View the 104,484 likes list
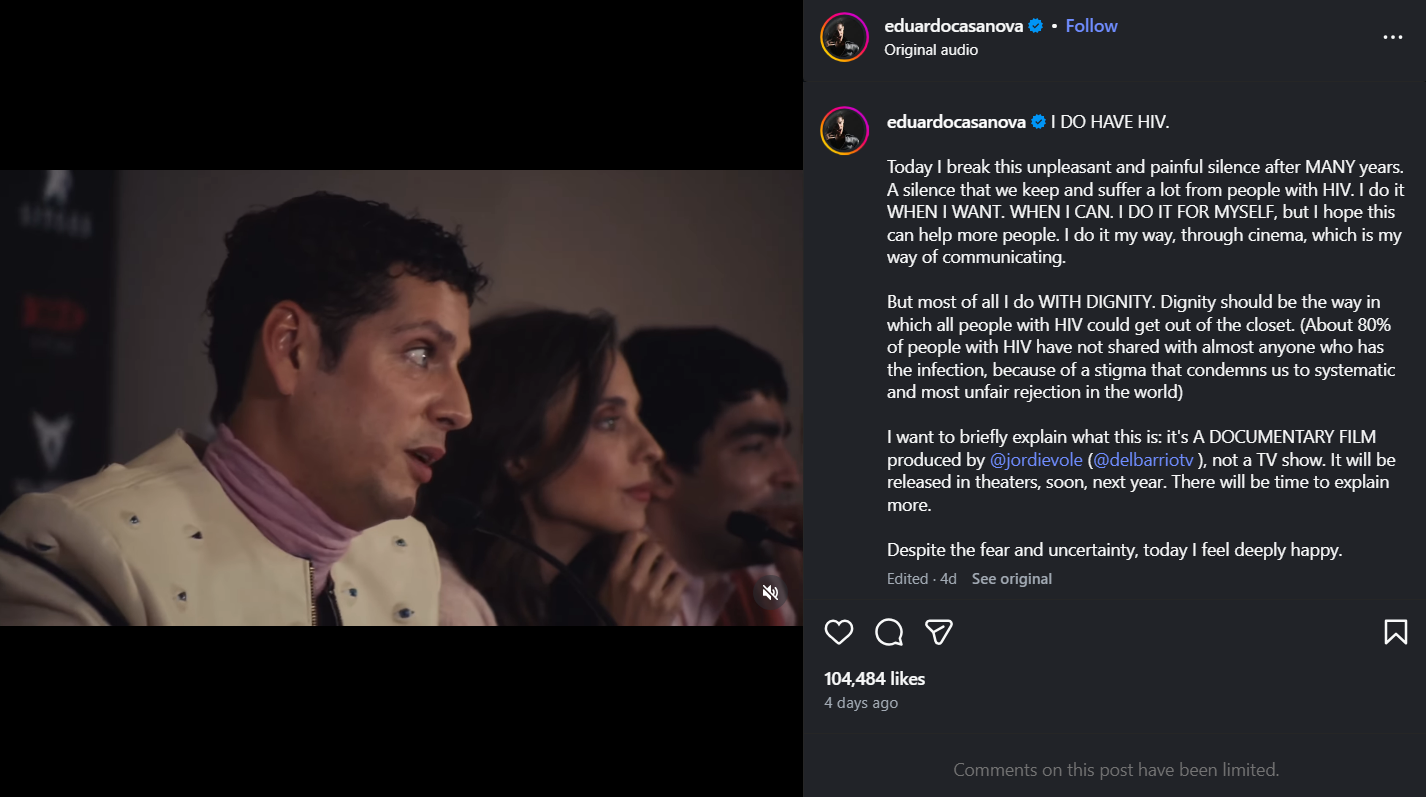 [874, 679]
